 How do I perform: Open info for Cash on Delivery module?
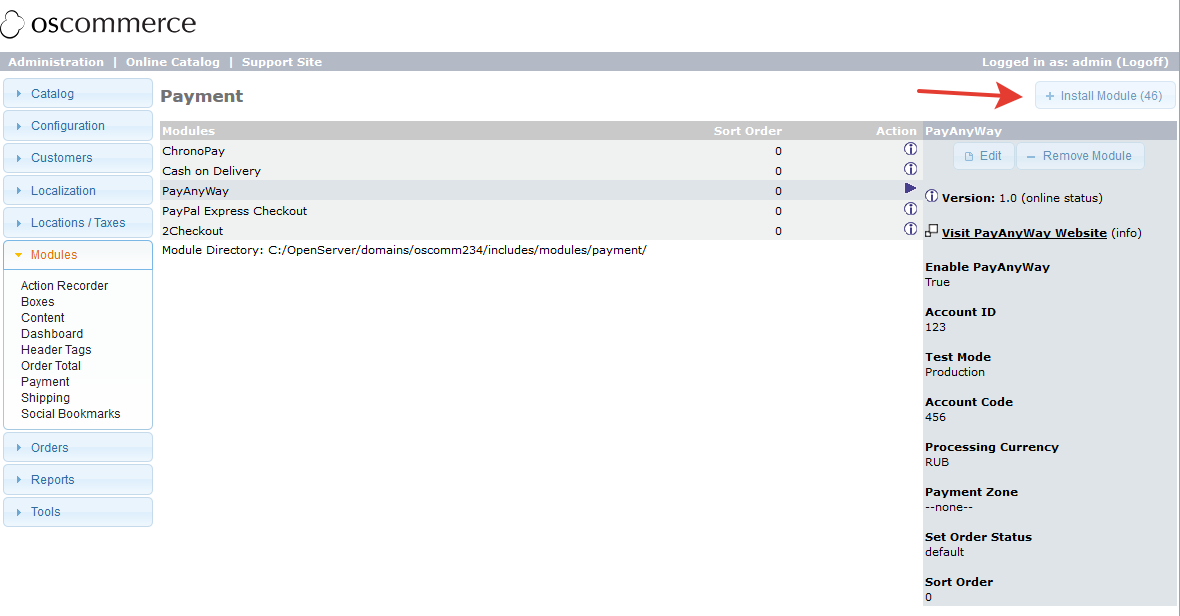coord(910,168)
